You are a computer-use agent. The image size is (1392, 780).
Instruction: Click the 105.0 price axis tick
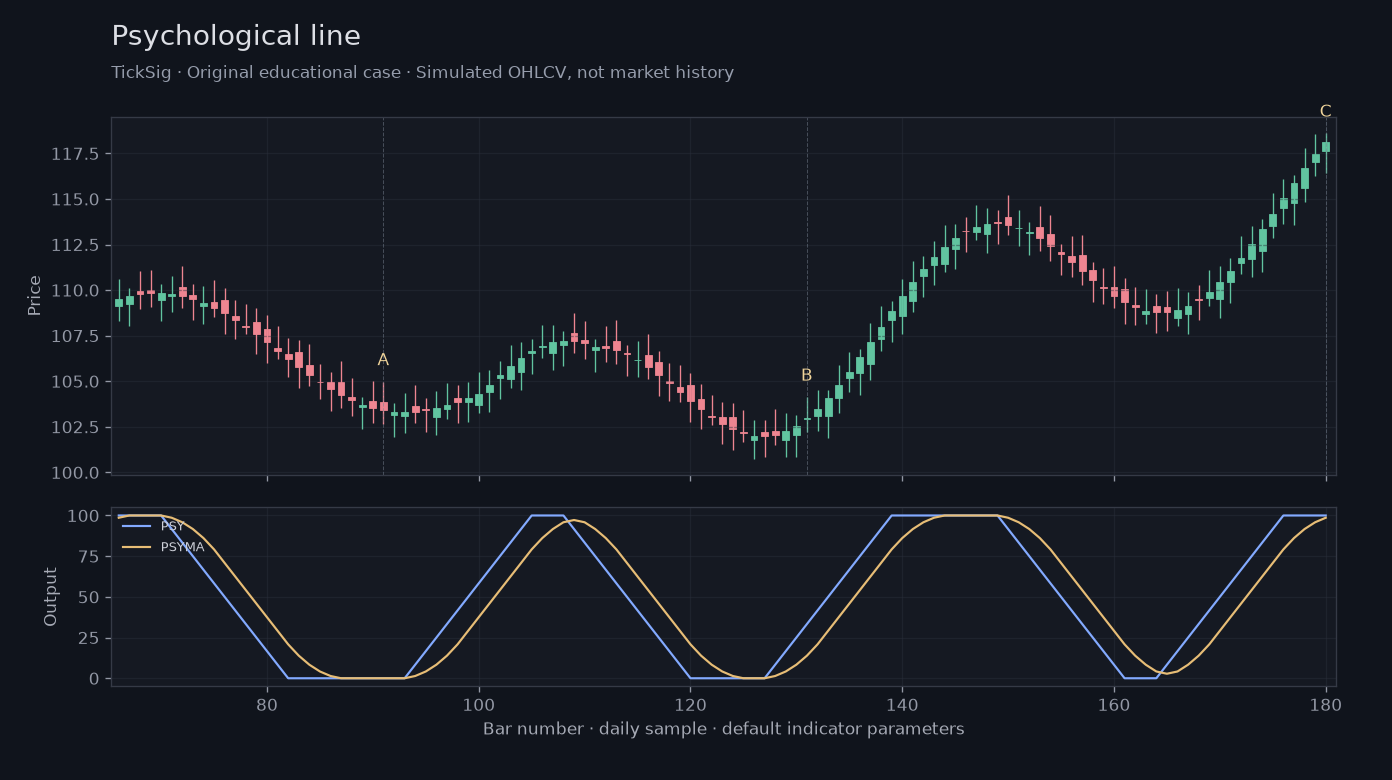point(76,382)
